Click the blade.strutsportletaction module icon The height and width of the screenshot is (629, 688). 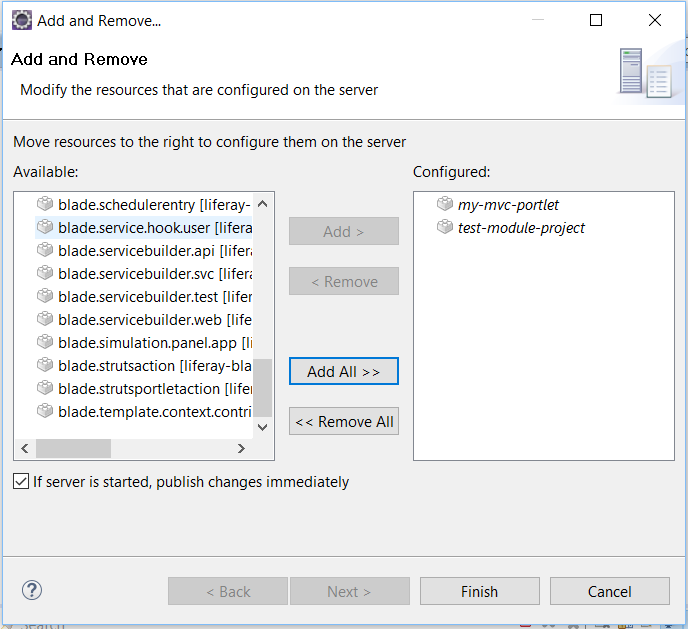[45, 388]
